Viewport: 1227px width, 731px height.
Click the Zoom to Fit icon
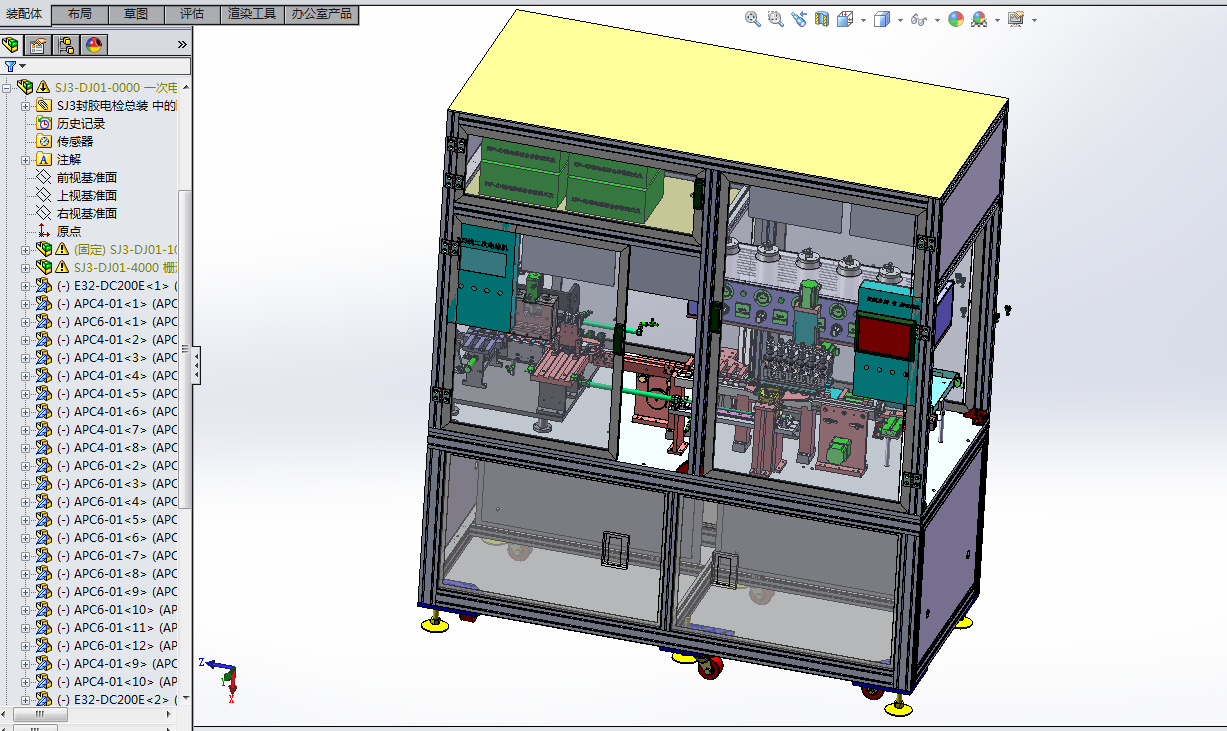pos(753,19)
